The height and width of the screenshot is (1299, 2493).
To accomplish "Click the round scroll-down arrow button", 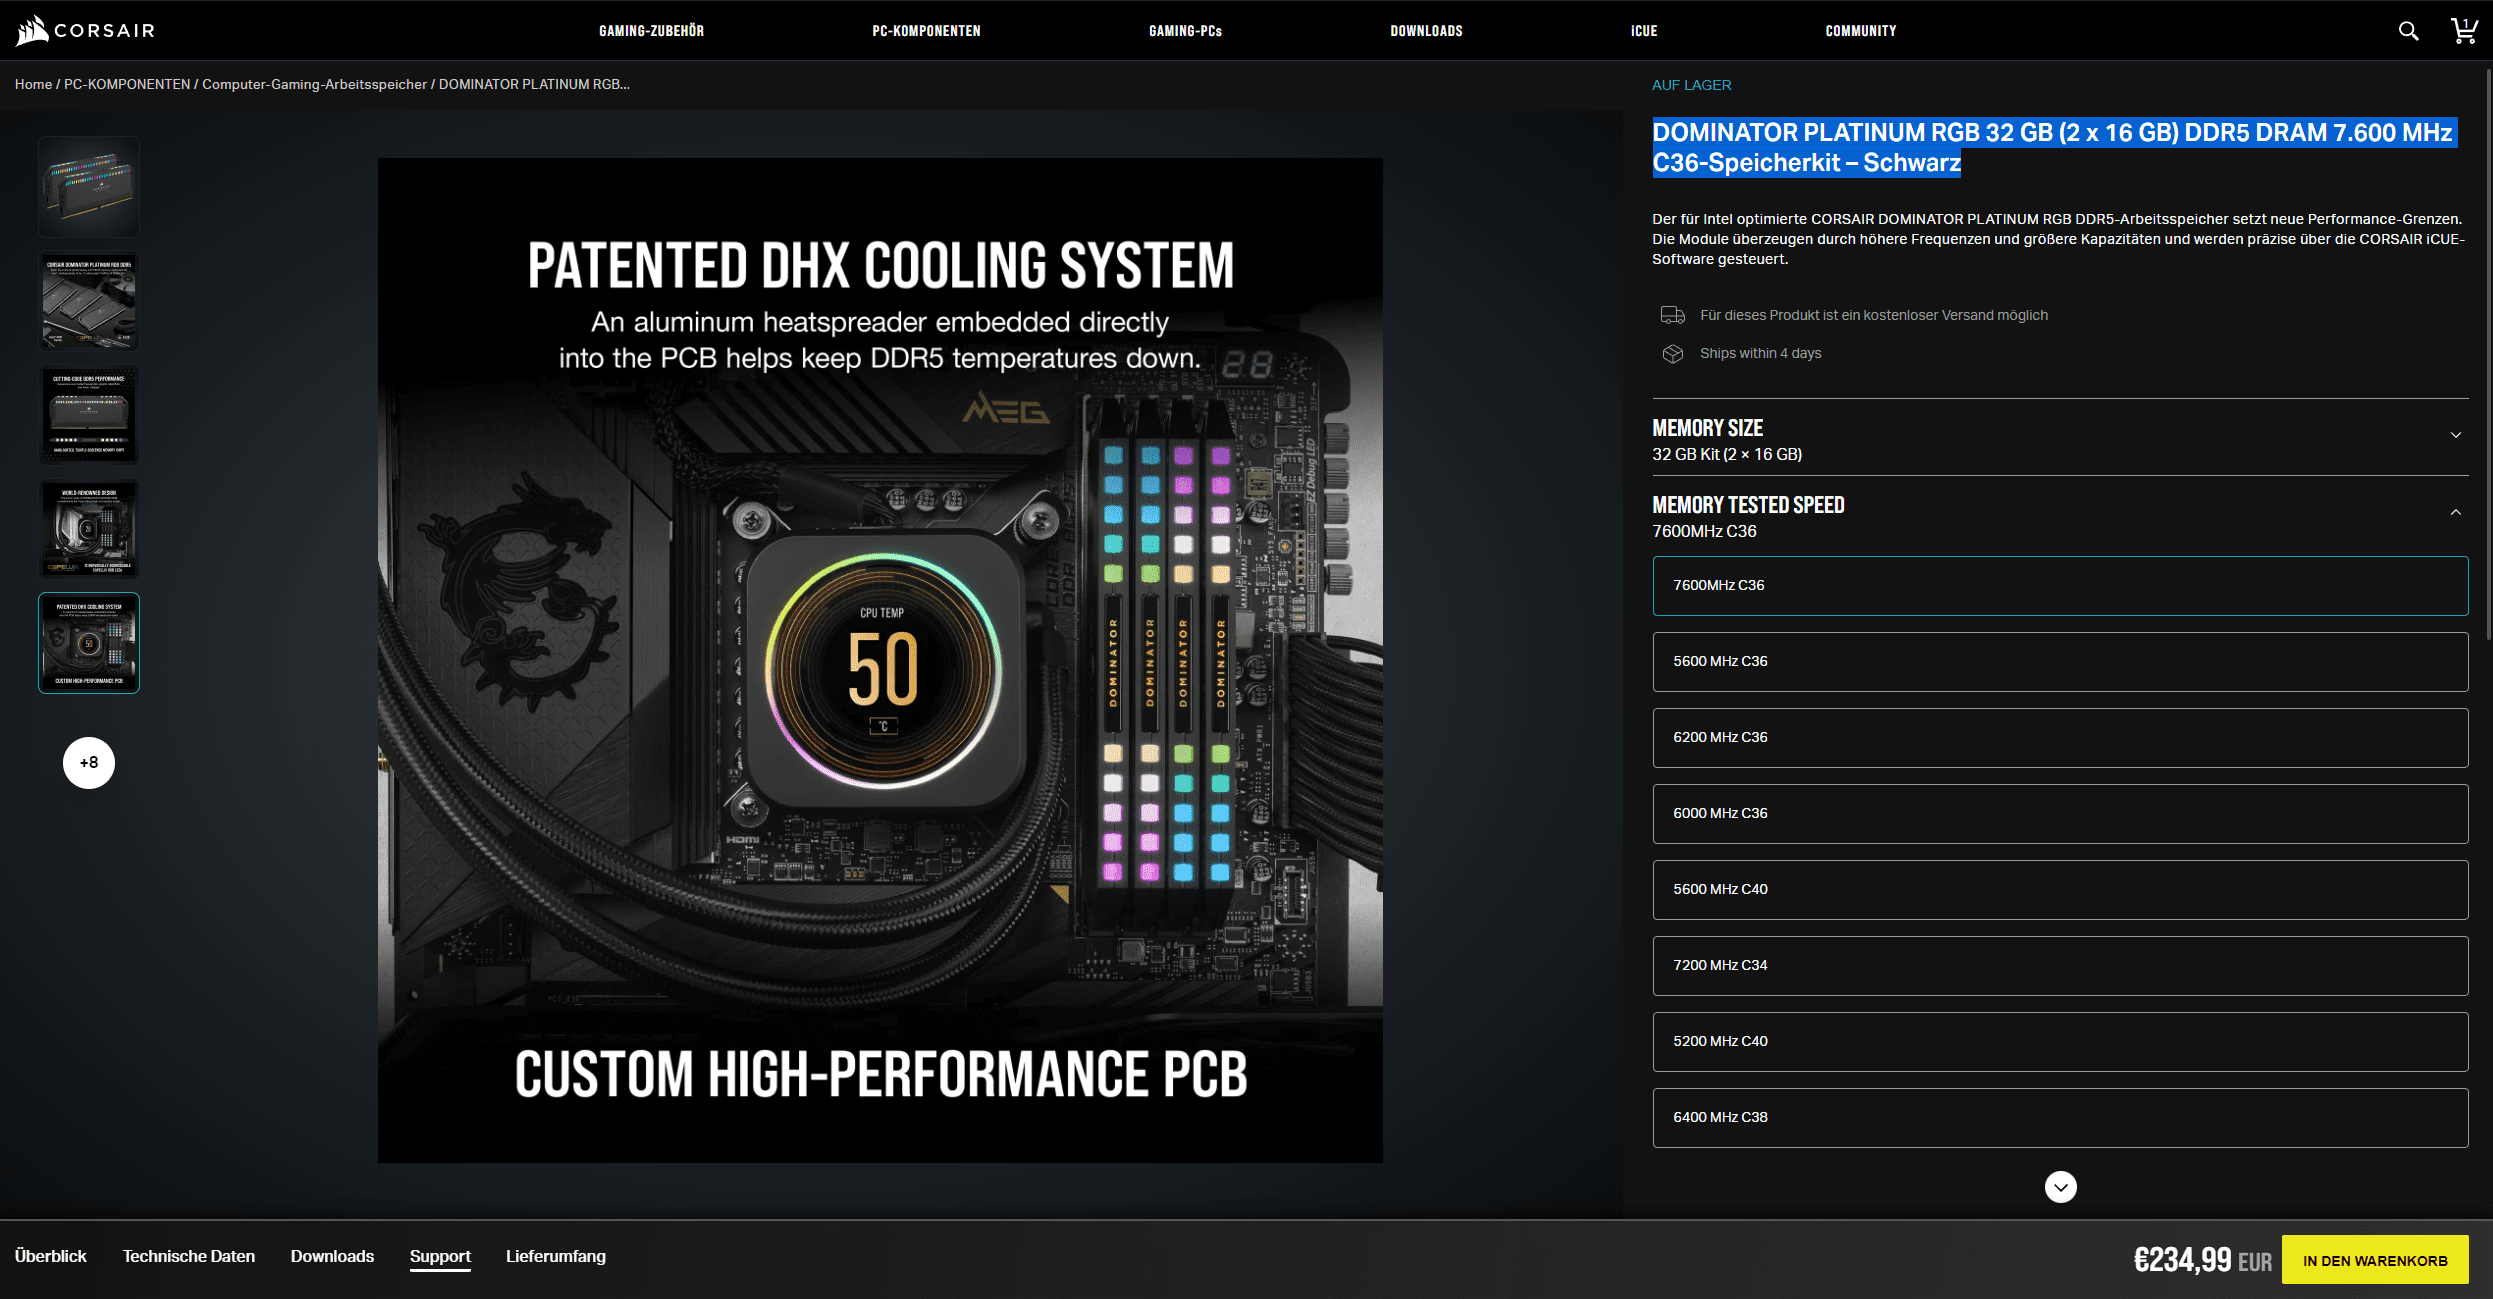I will [x=2060, y=1187].
